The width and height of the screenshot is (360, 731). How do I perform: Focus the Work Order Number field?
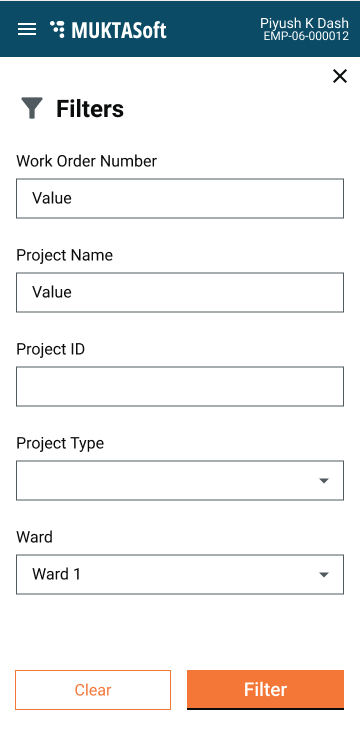pos(180,198)
